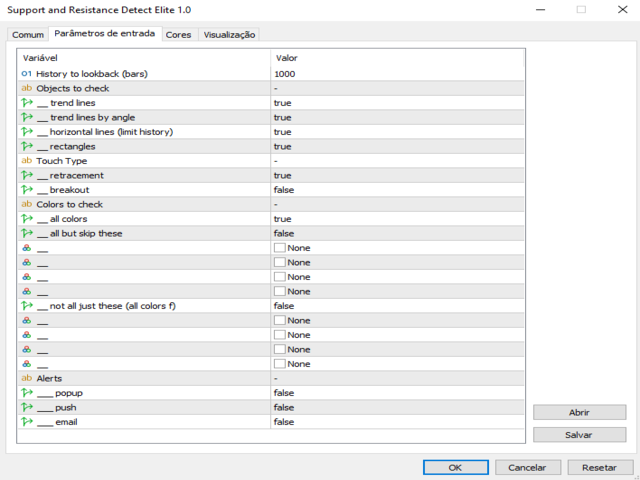Click the boolean icon beside push
This screenshot has height=480, width=640.
27,407
